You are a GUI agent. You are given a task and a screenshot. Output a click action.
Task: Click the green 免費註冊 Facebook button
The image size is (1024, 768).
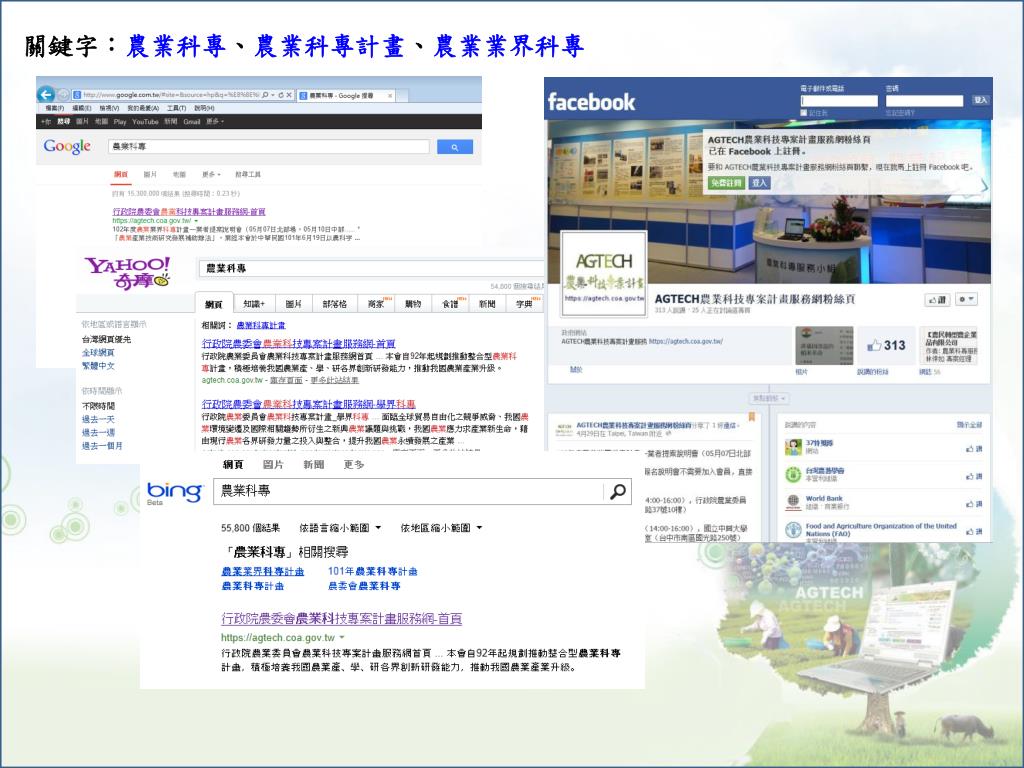pos(726,183)
